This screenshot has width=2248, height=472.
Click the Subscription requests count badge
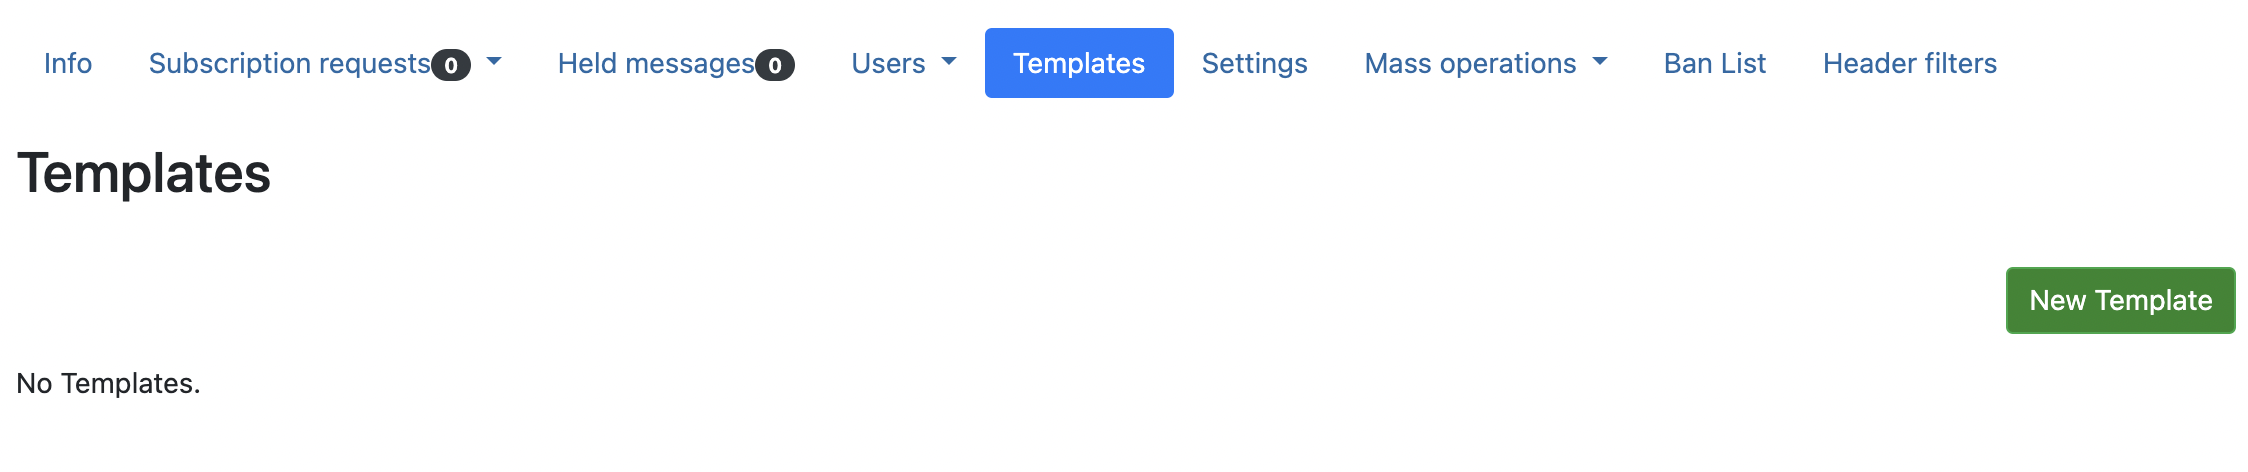coord(451,65)
